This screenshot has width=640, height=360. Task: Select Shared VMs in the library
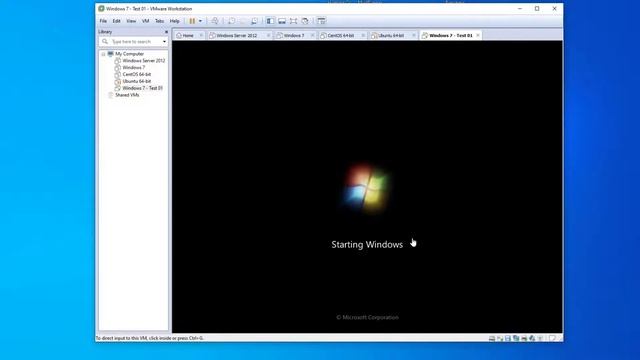click(x=127, y=95)
